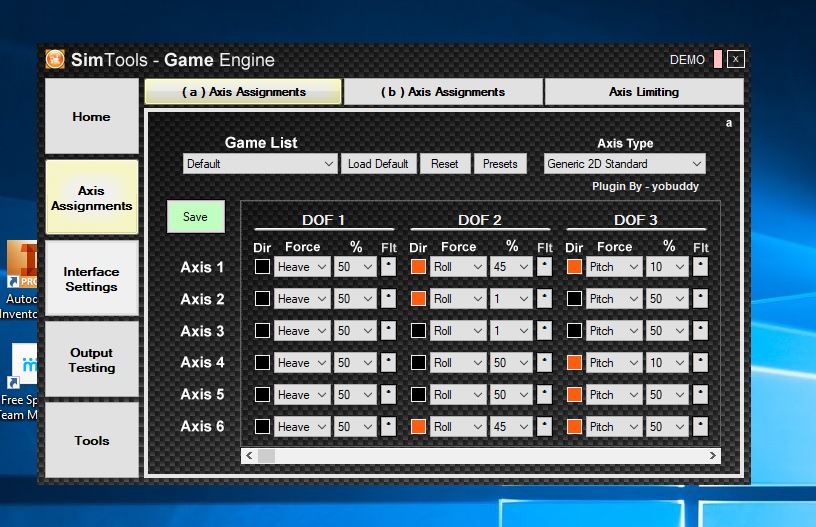This screenshot has height=527, width=816.
Task: Open Axis 3 DOF 3 Pitch force dropdown
Action: [x=614, y=331]
